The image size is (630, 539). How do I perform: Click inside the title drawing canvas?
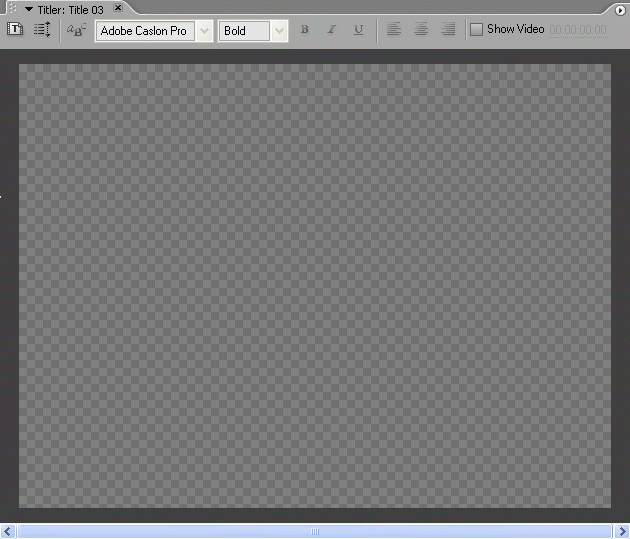[315, 286]
